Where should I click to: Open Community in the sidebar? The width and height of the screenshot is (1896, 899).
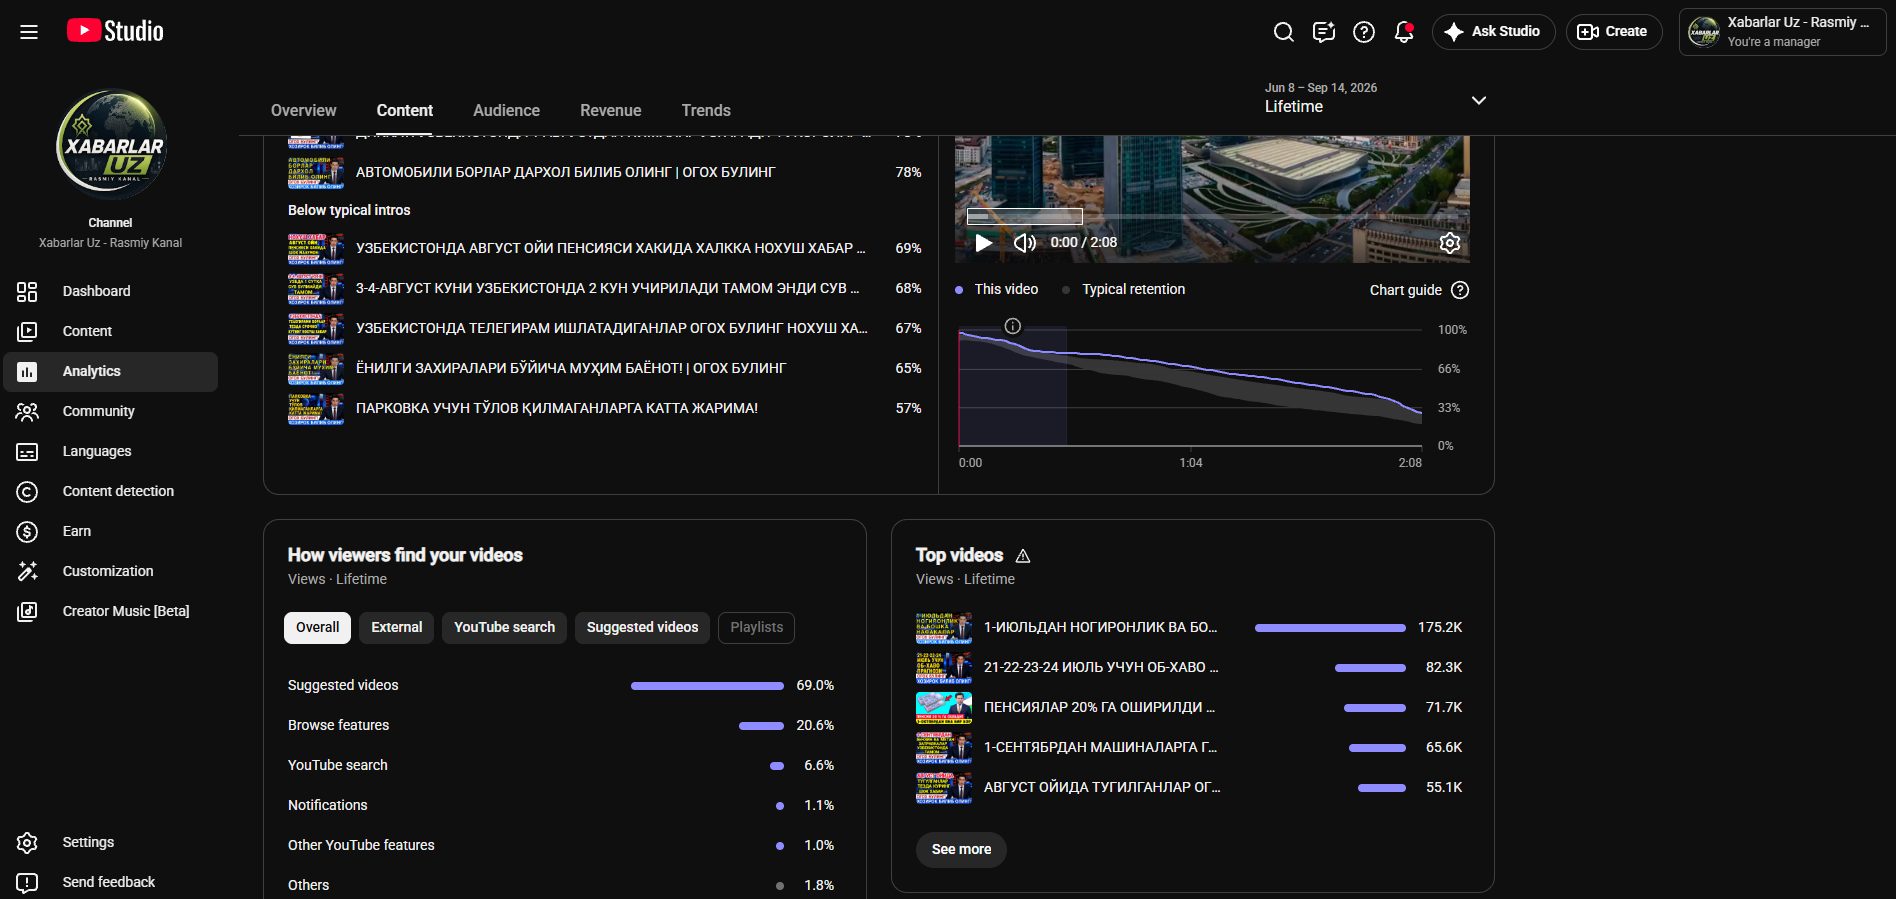[x=110, y=411]
